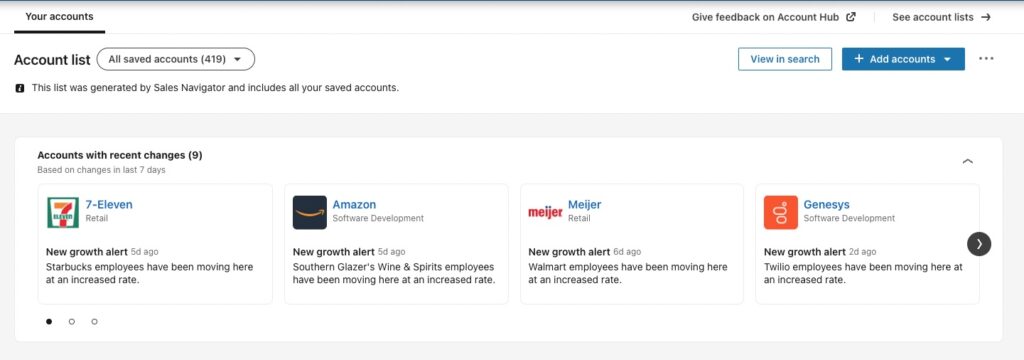The height and width of the screenshot is (360, 1024).
Task: Click the Amazon logo icon
Action: tap(310, 212)
